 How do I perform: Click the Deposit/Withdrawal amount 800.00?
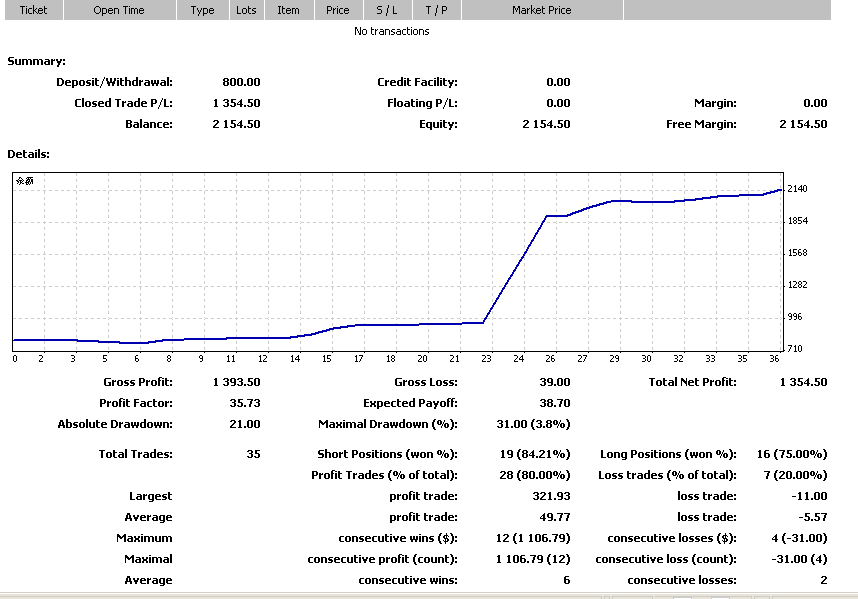click(x=241, y=82)
